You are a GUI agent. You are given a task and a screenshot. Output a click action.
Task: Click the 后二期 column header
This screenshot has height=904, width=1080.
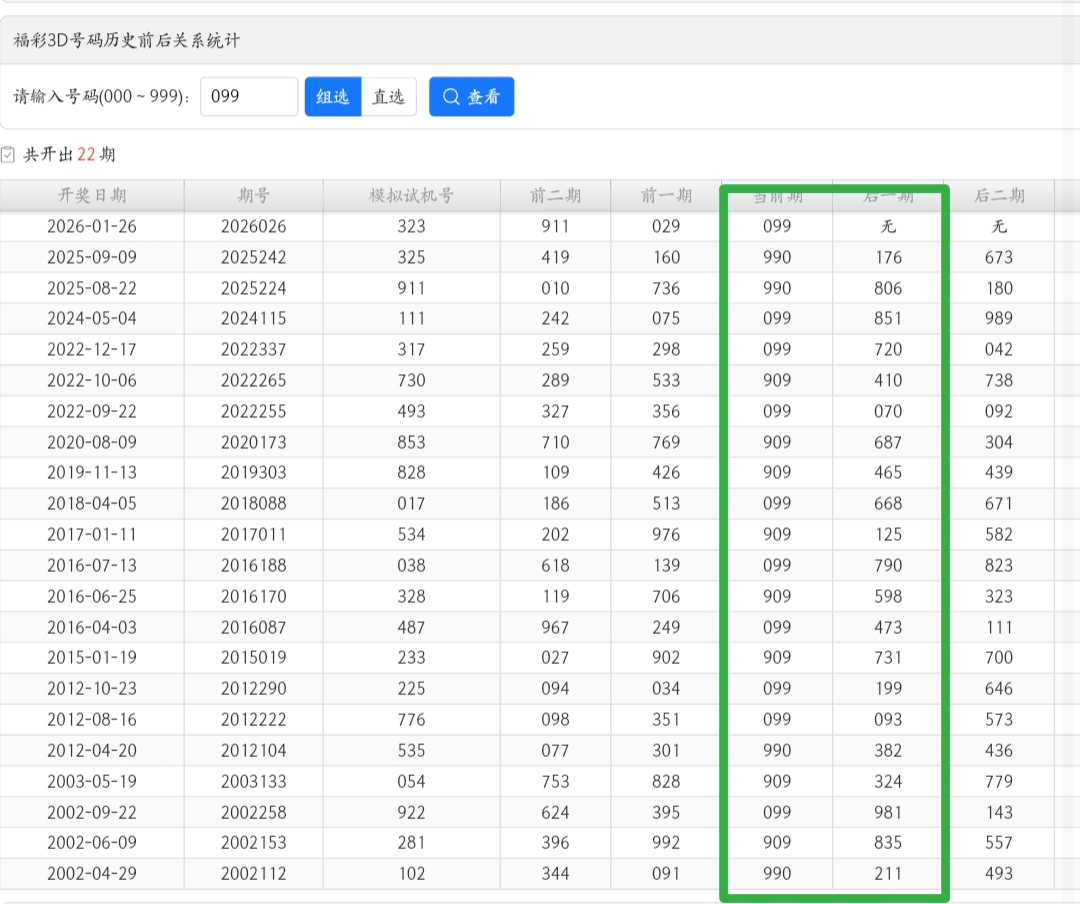pos(999,196)
